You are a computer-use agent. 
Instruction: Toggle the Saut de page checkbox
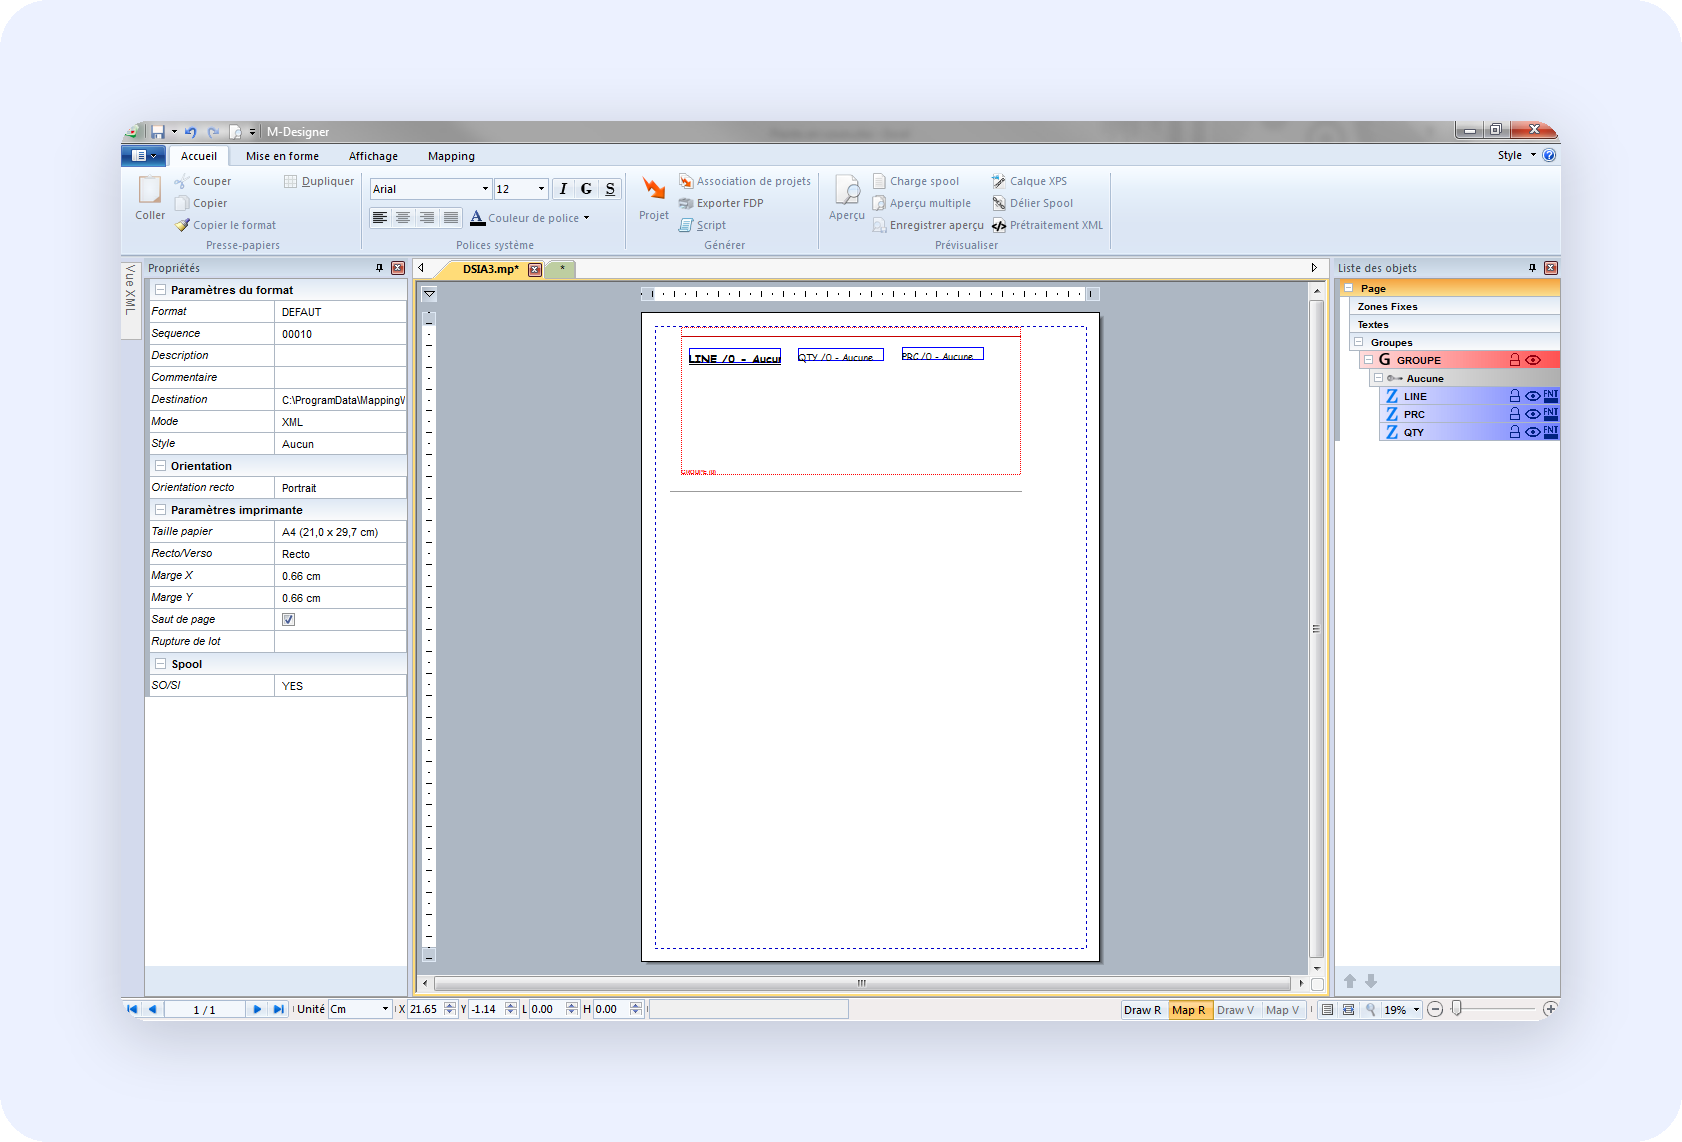click(288, 620)
